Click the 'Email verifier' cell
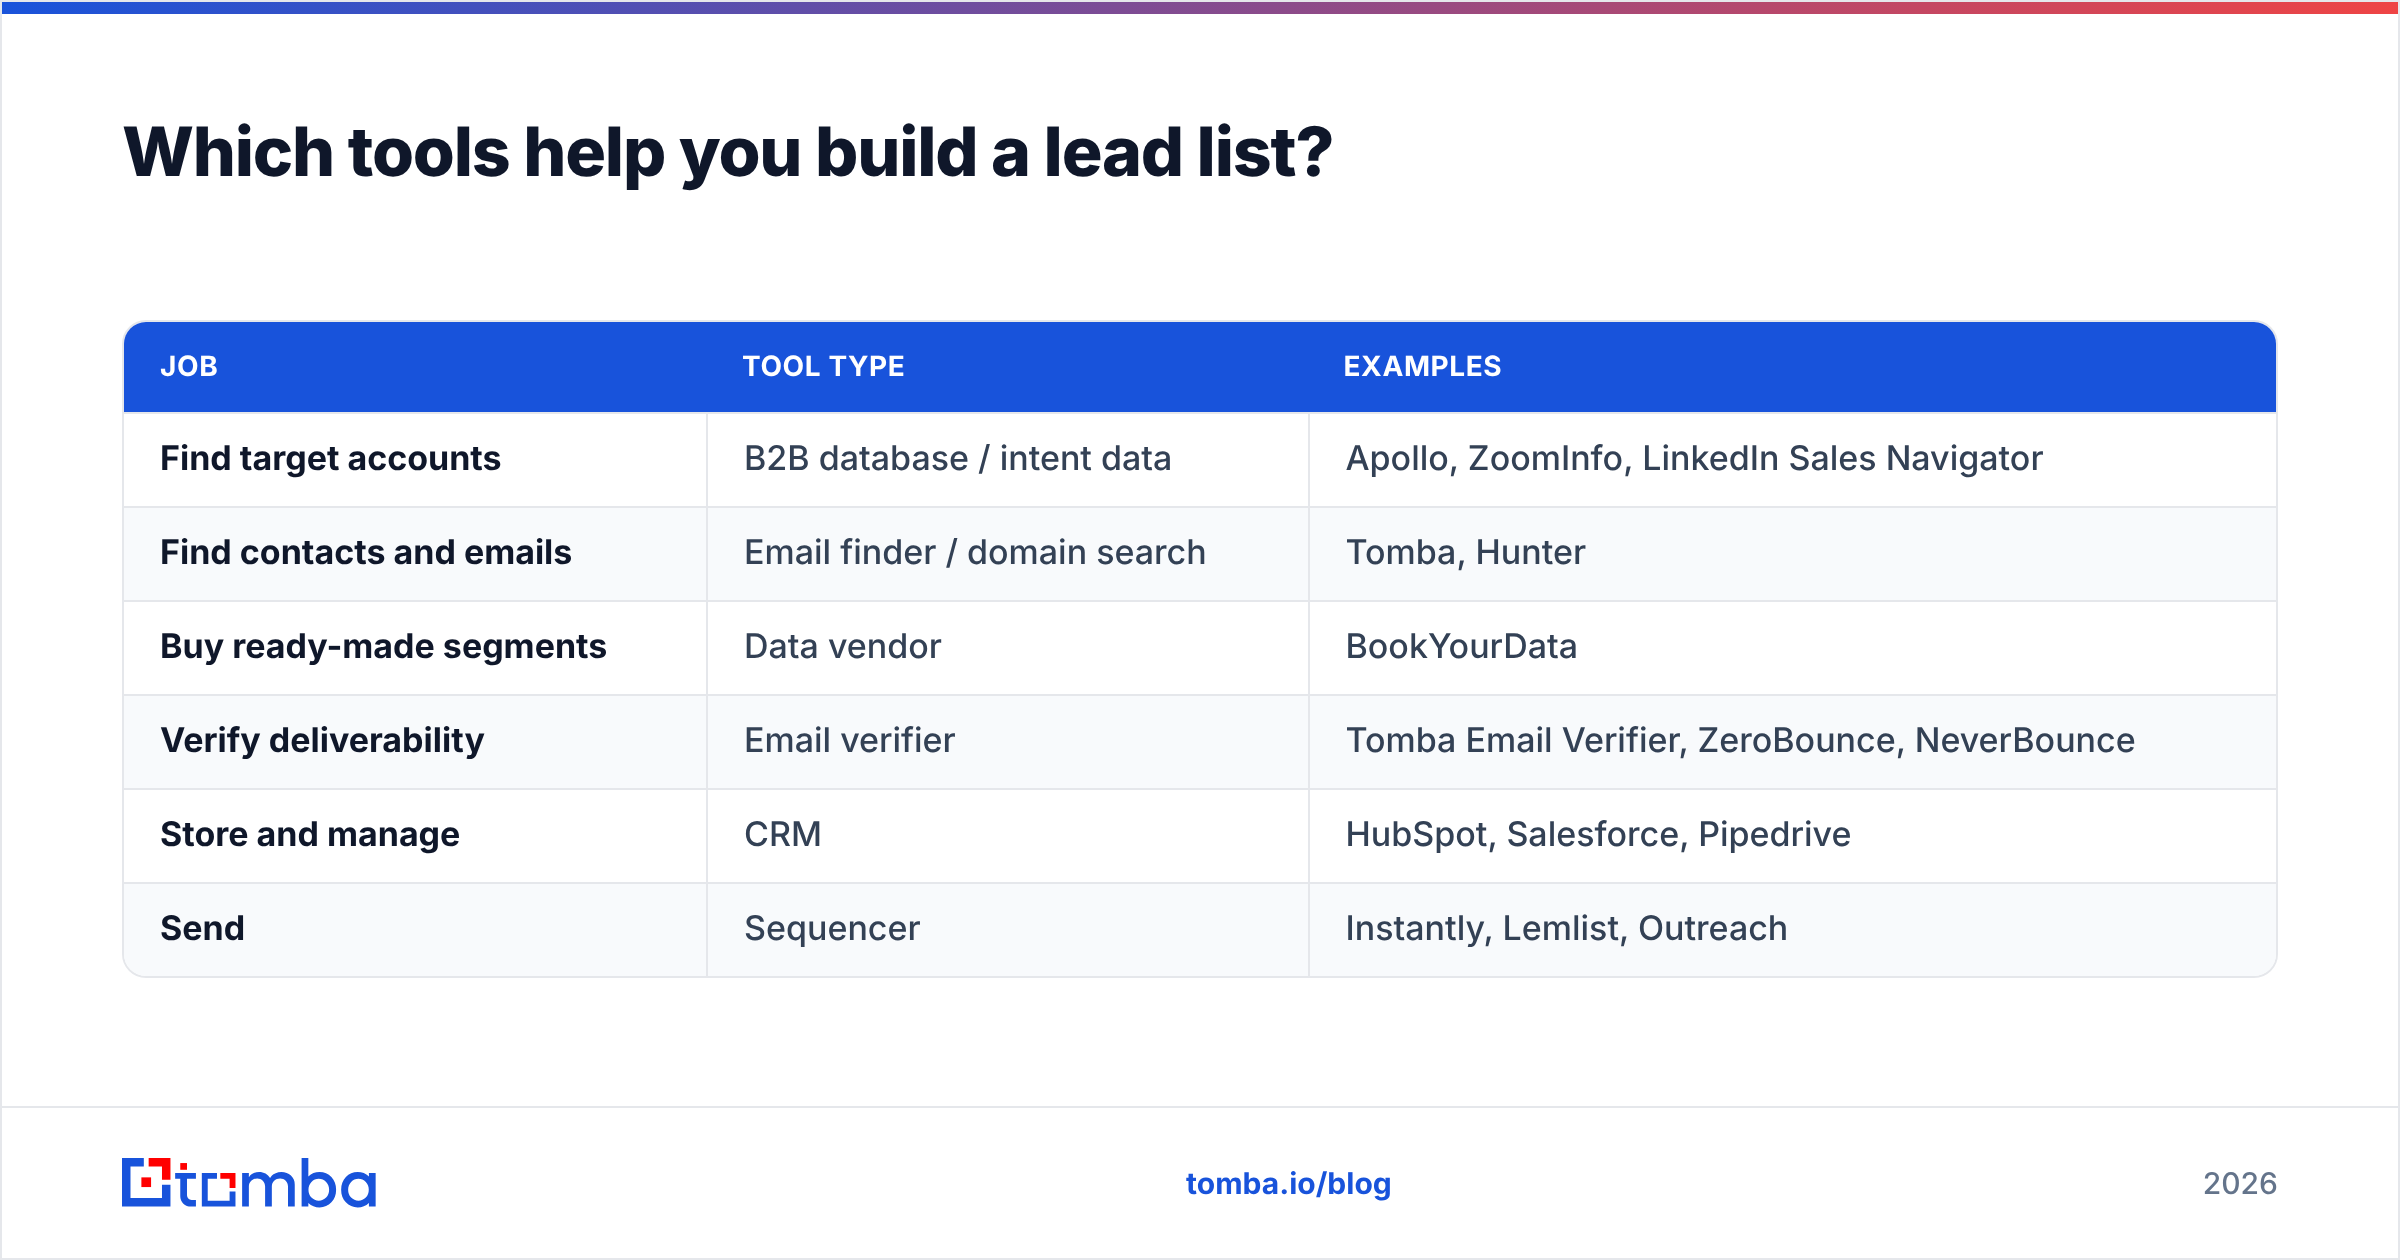This screenshot has width=2400, height=1260. [1008, 741]
